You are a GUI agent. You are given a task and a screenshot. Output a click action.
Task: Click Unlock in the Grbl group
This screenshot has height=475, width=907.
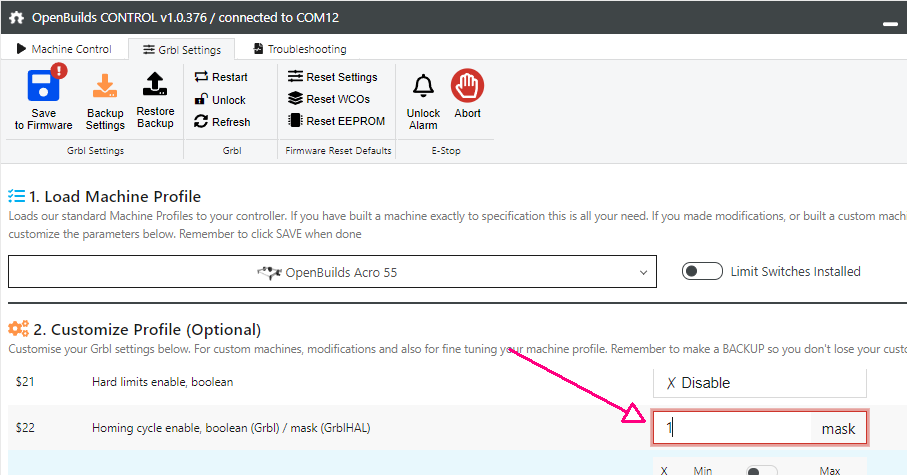pyautogui.click(x=220, y=100)
